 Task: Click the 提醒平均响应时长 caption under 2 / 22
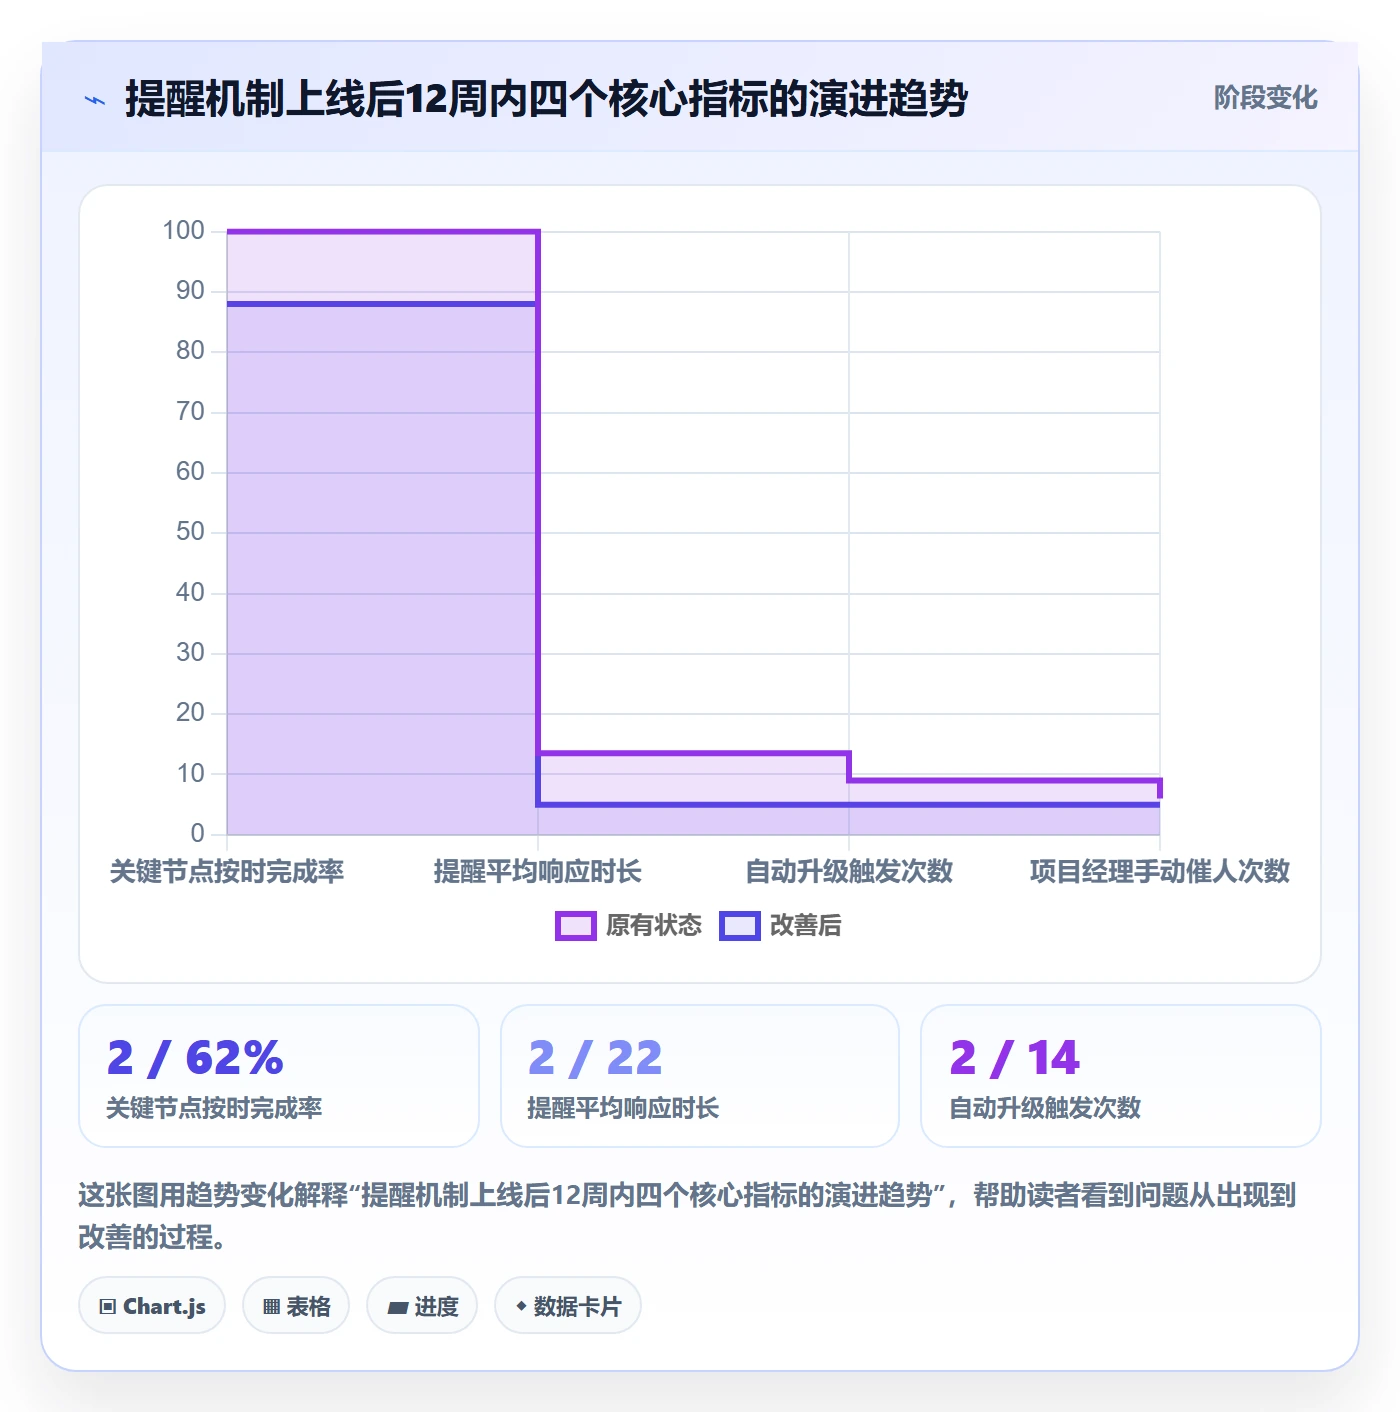pyautogui.click(x=623, y=1108)
